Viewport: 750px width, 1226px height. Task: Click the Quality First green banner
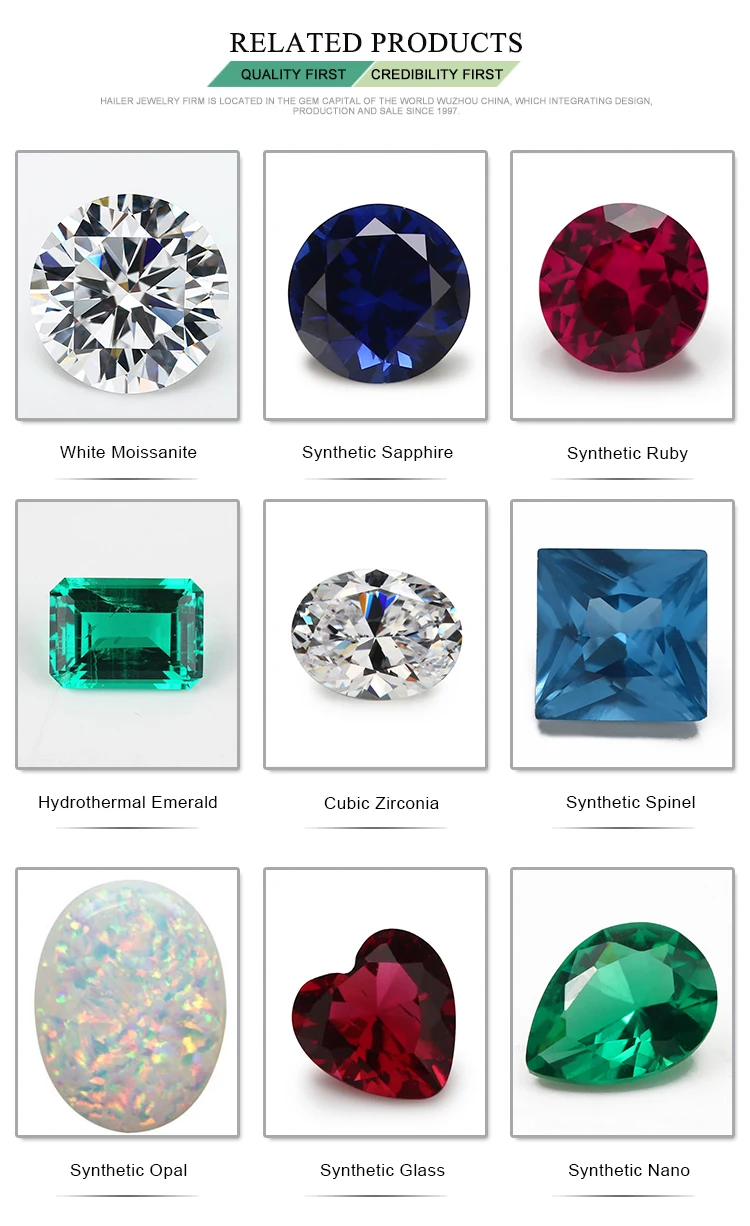pyautogui.click(x=290, y=74)
